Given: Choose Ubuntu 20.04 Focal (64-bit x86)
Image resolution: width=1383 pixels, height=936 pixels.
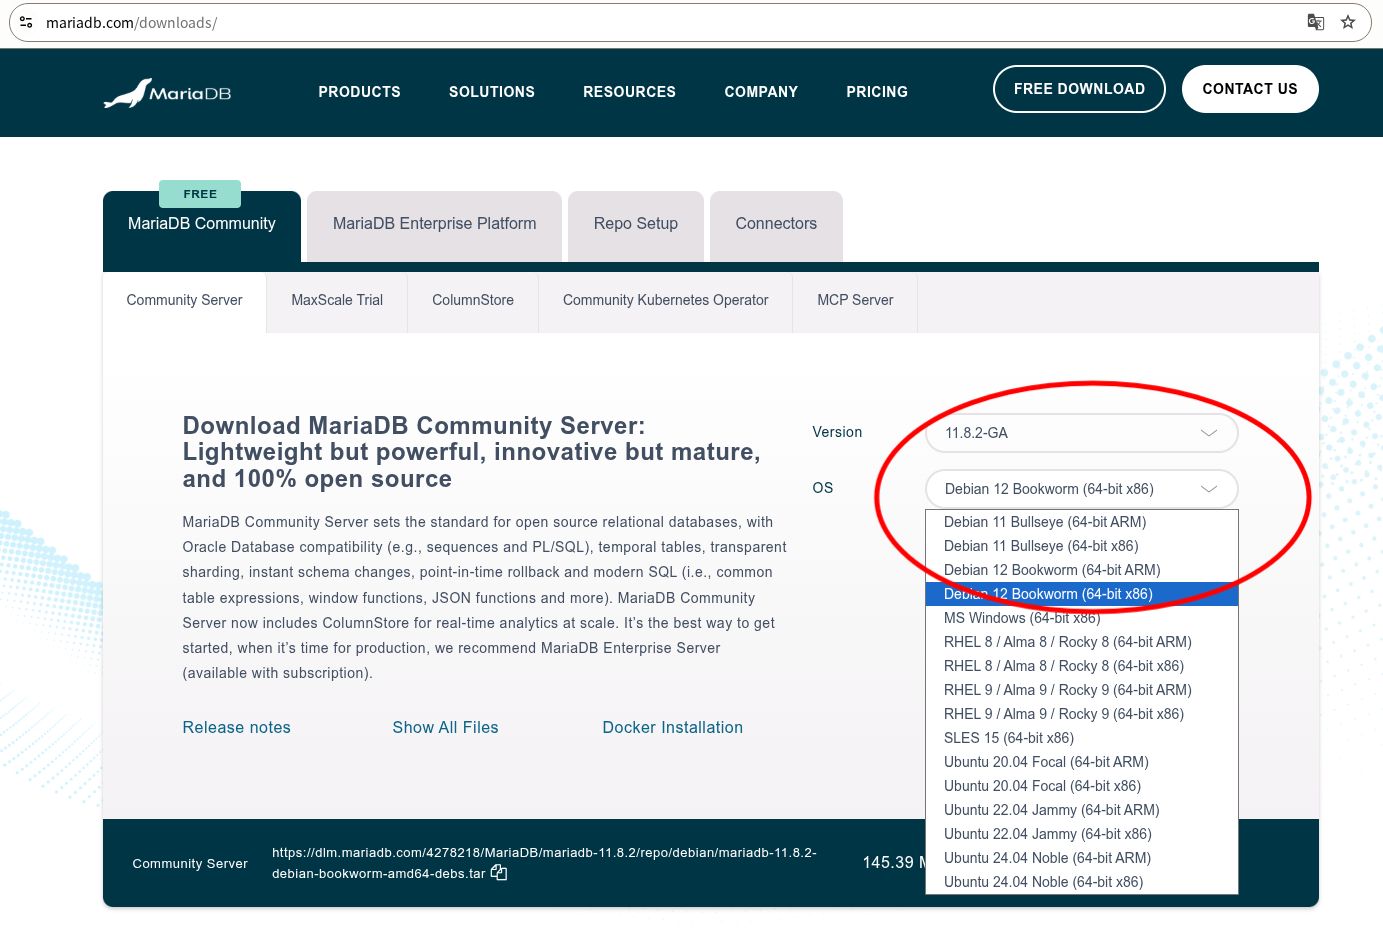Looking at the screenshot, I should (1082, 786).
